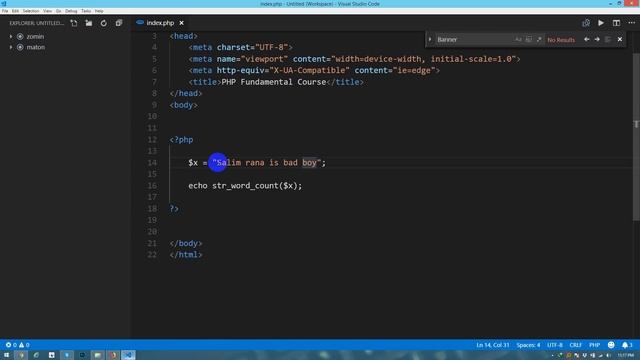This screenshot has height=360, width=640.
Task: Click the New File icon in Explorer
Action: (x=74, y=23)
